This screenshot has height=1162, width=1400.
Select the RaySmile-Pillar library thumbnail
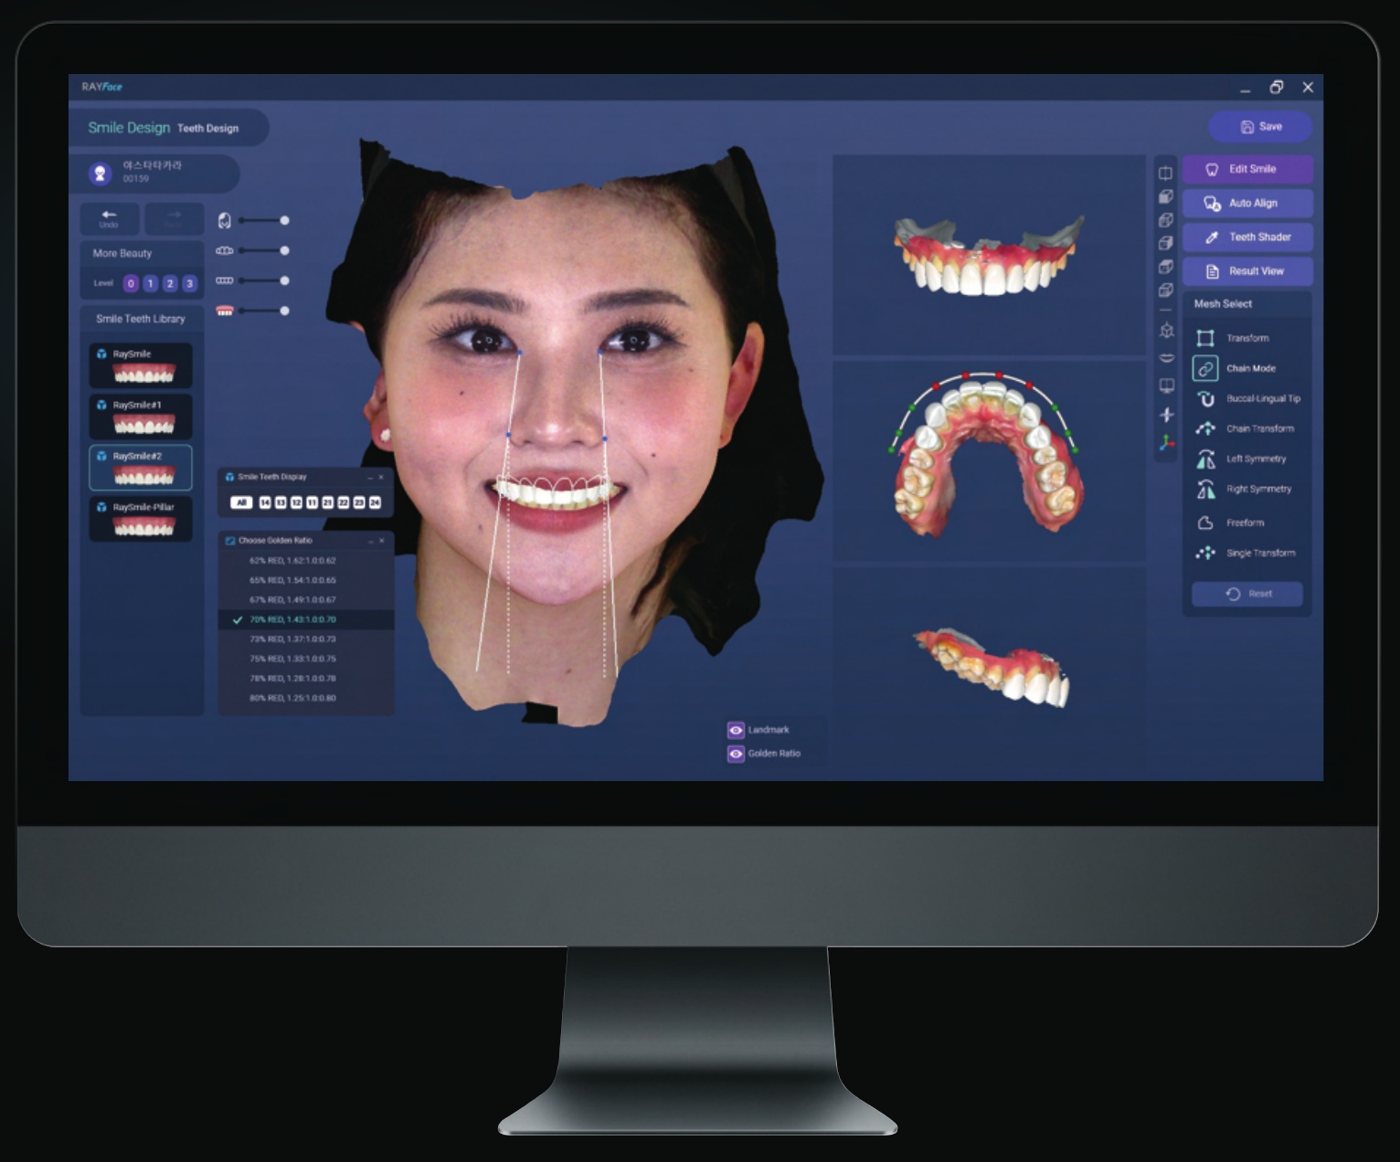click(141, 519)
